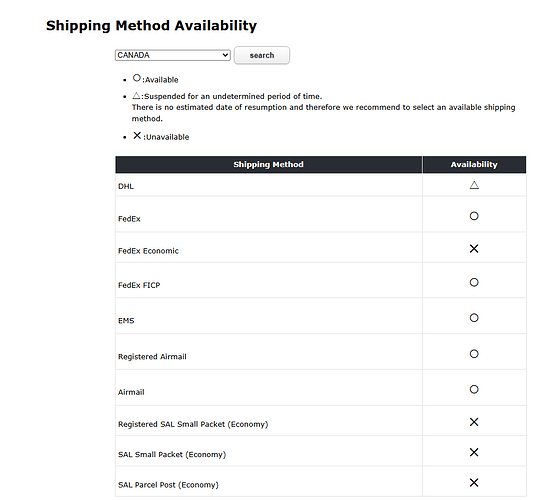
Task: Click the Registered Airmail circle icon
Action: [x=474, y=354]
